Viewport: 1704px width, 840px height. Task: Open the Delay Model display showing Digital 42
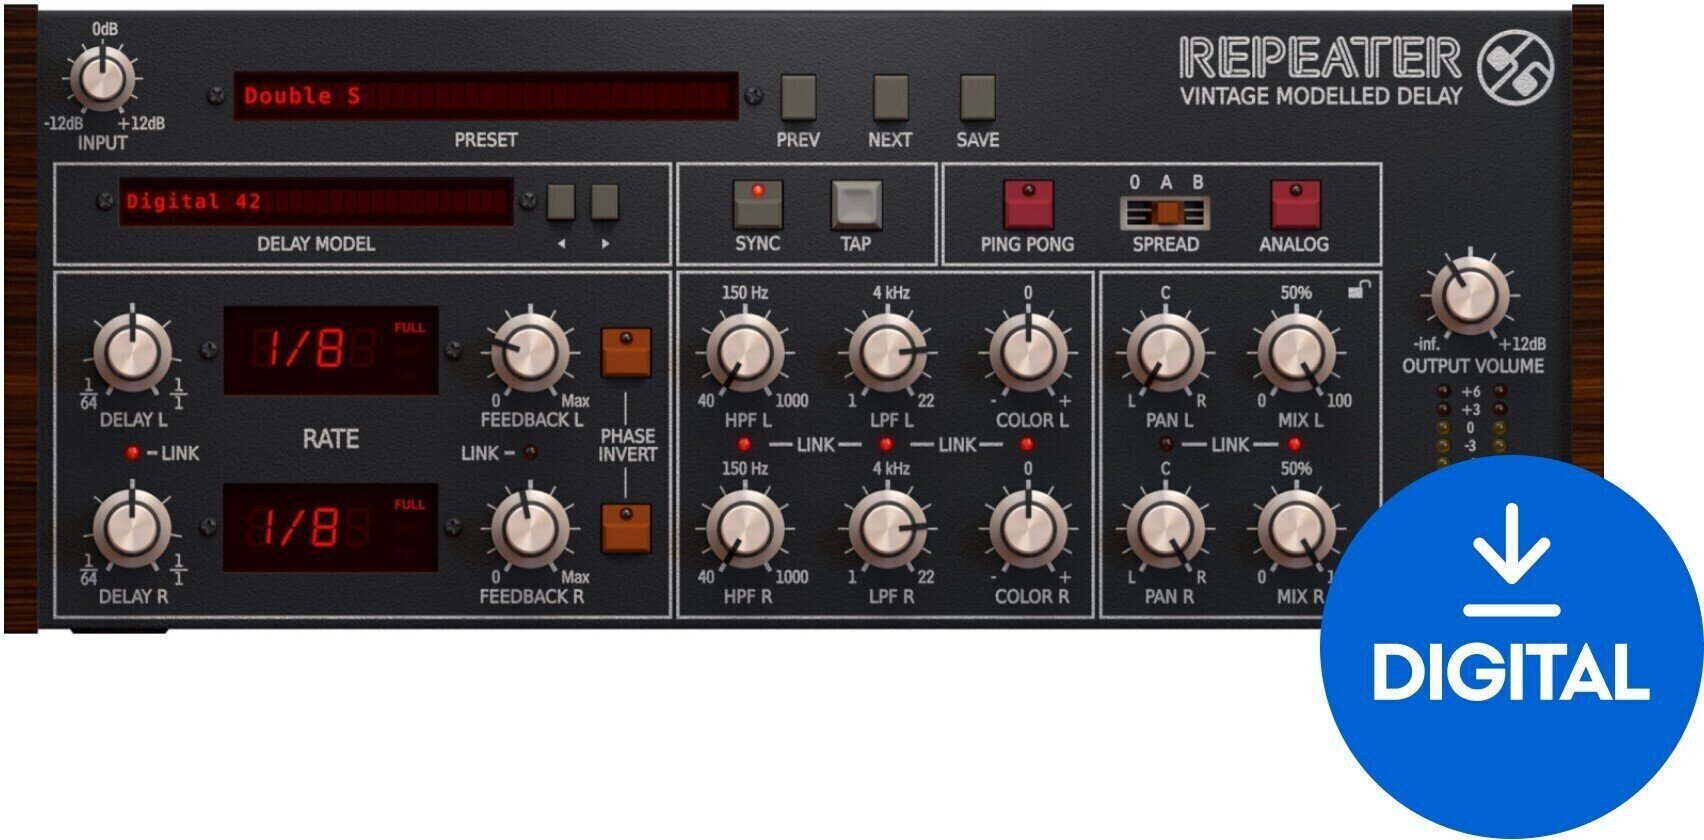pyautogui.click(x=315, y=202)
